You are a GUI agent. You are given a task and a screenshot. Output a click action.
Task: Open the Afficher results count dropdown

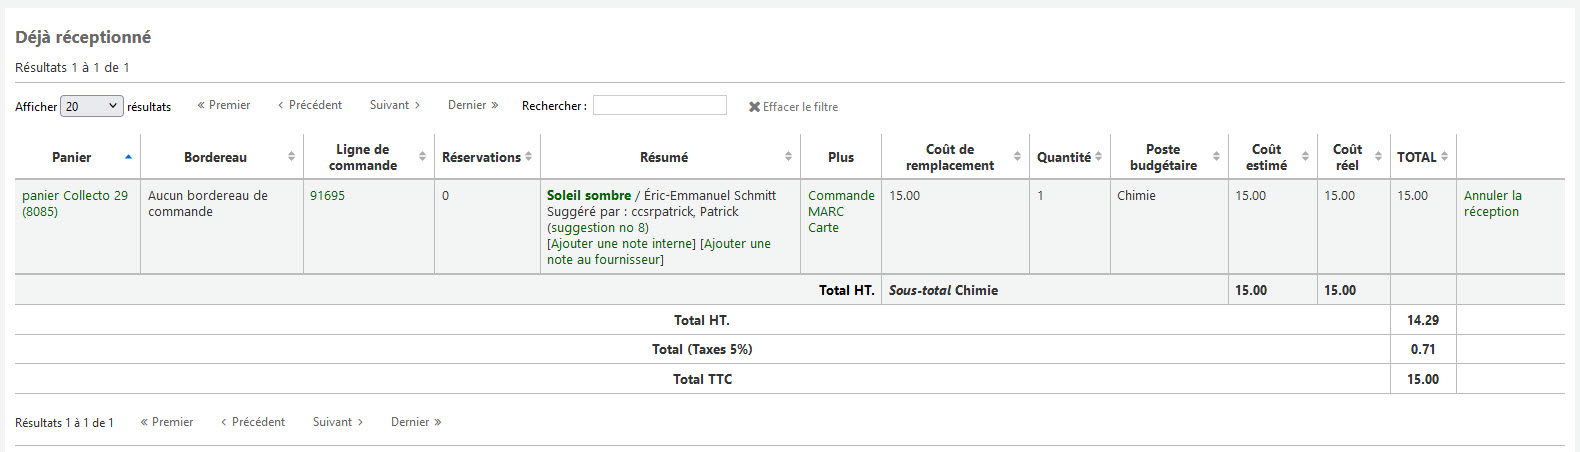(92, 106)
